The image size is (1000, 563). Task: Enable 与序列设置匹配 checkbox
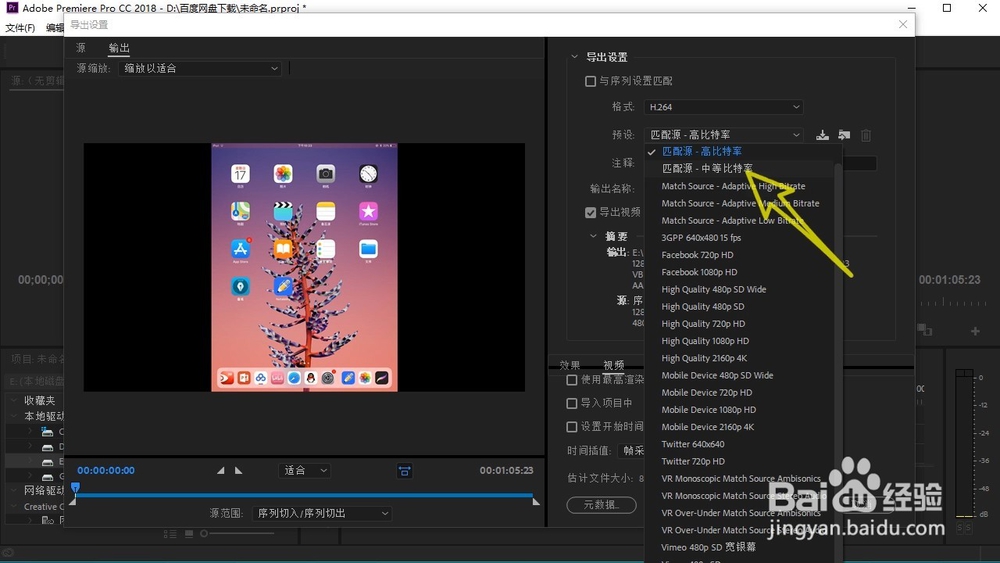pos(591,81)
